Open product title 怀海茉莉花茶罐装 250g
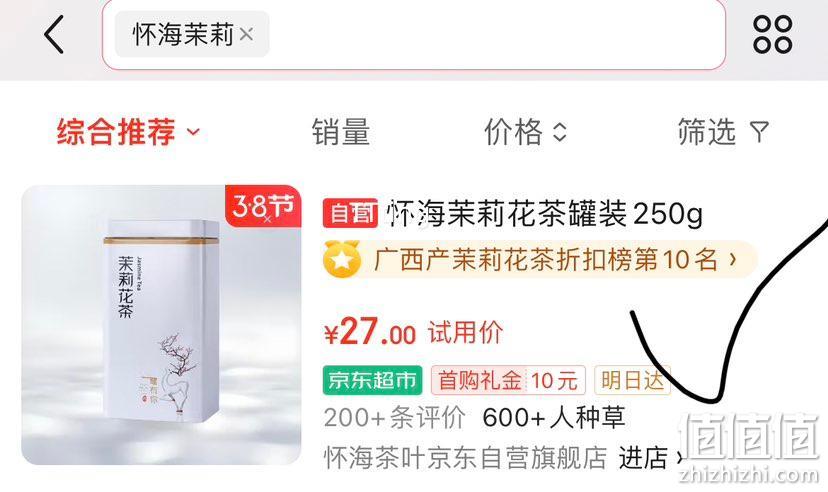 [544, 213]
